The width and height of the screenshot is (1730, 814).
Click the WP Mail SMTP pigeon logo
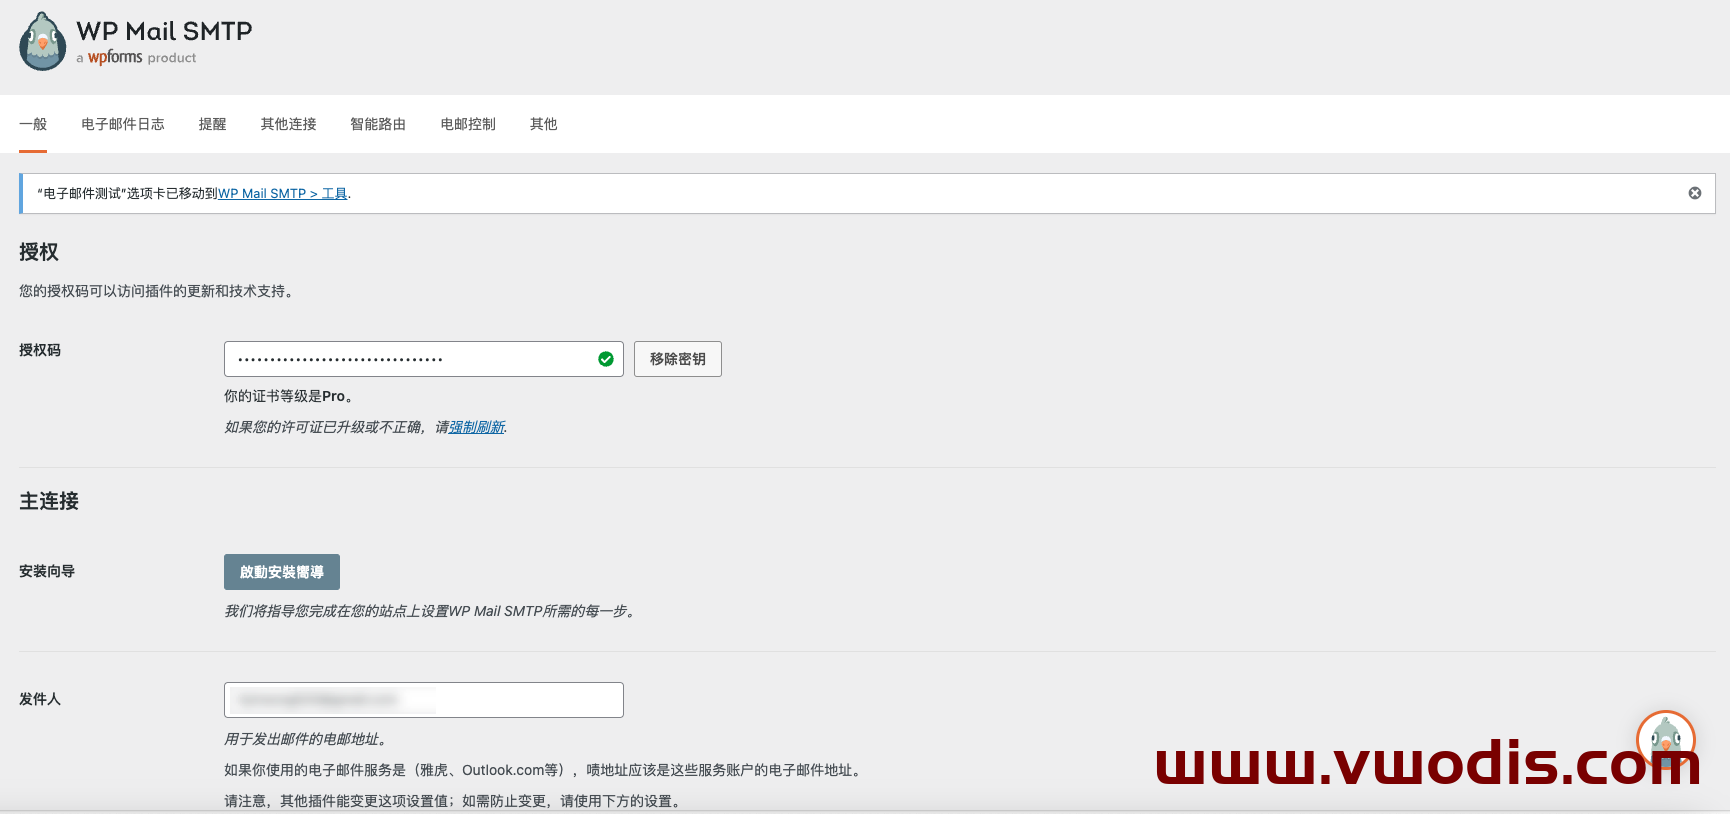point(42,42)
